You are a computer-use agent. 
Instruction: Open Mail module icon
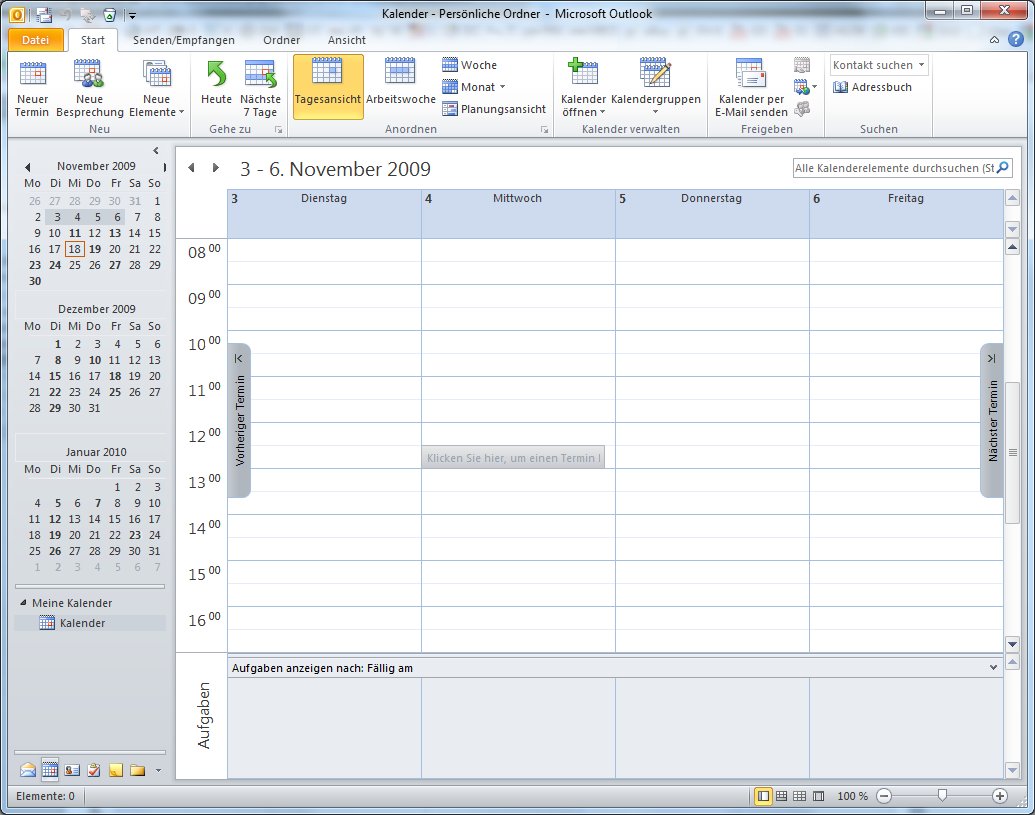pyautogui.click(x=28, y=770)
